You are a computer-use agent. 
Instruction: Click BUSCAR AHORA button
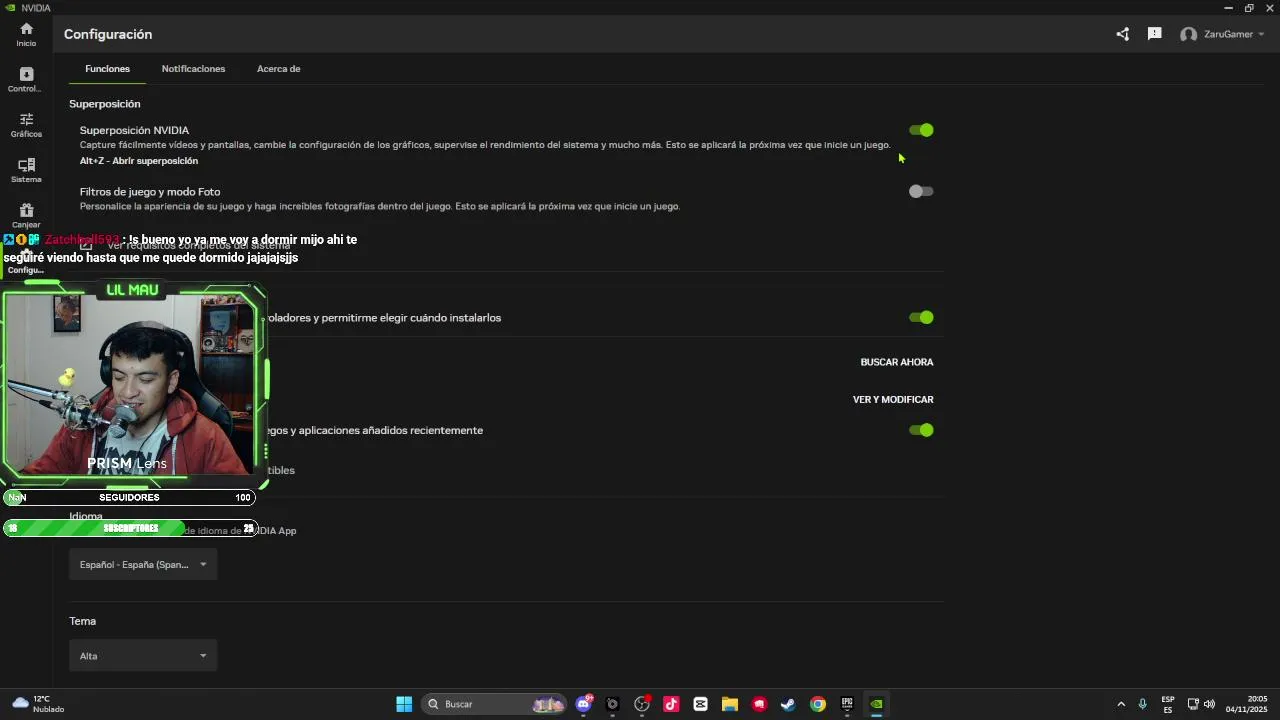tap(896, 362)
